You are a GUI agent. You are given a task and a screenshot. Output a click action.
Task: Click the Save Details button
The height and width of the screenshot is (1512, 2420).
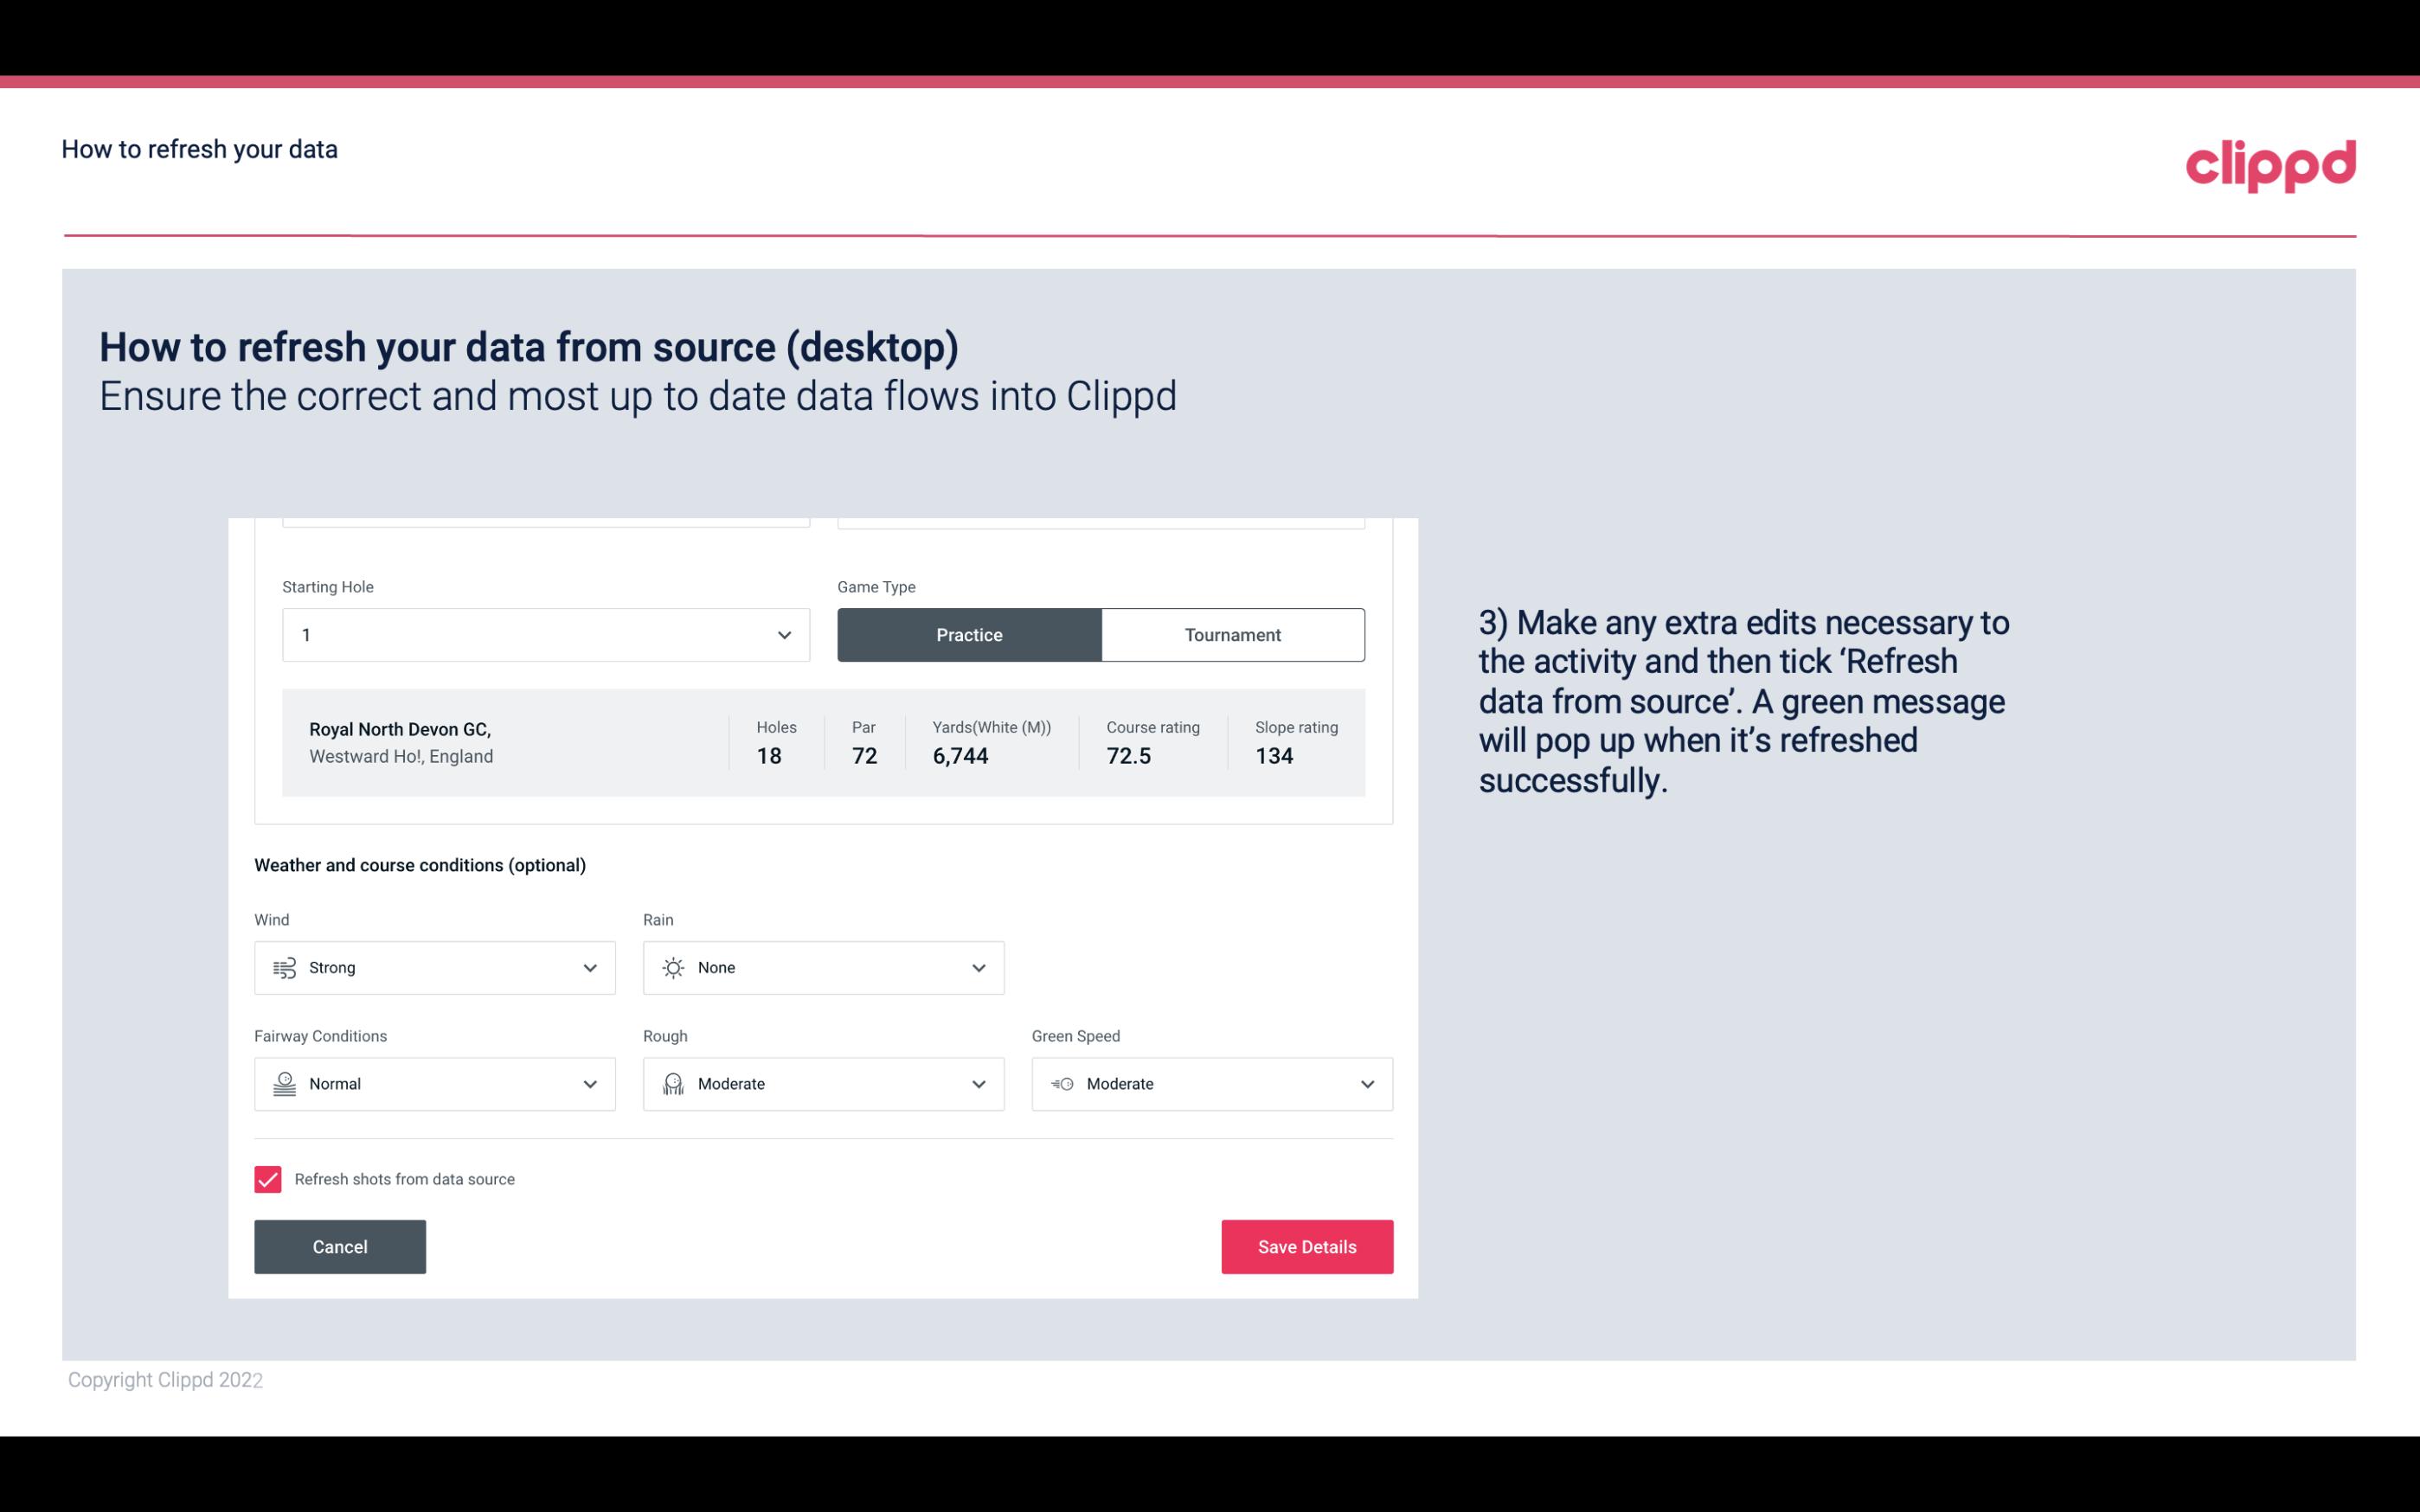coord(1306,1246)
